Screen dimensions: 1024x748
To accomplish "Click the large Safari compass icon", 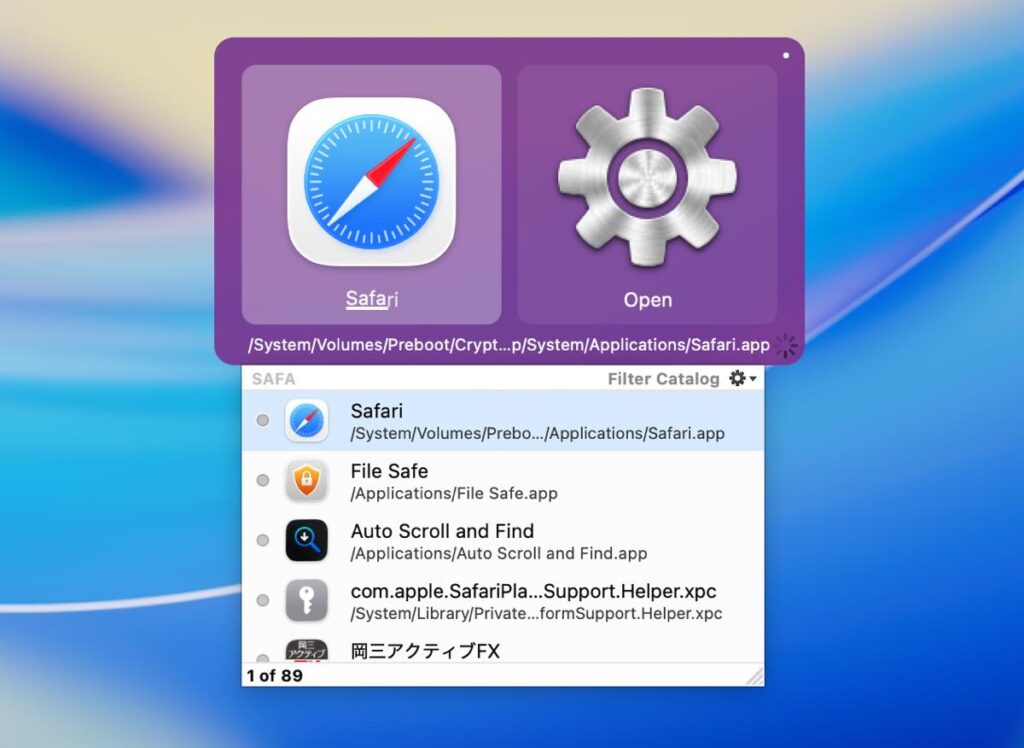I will [371, 181].
